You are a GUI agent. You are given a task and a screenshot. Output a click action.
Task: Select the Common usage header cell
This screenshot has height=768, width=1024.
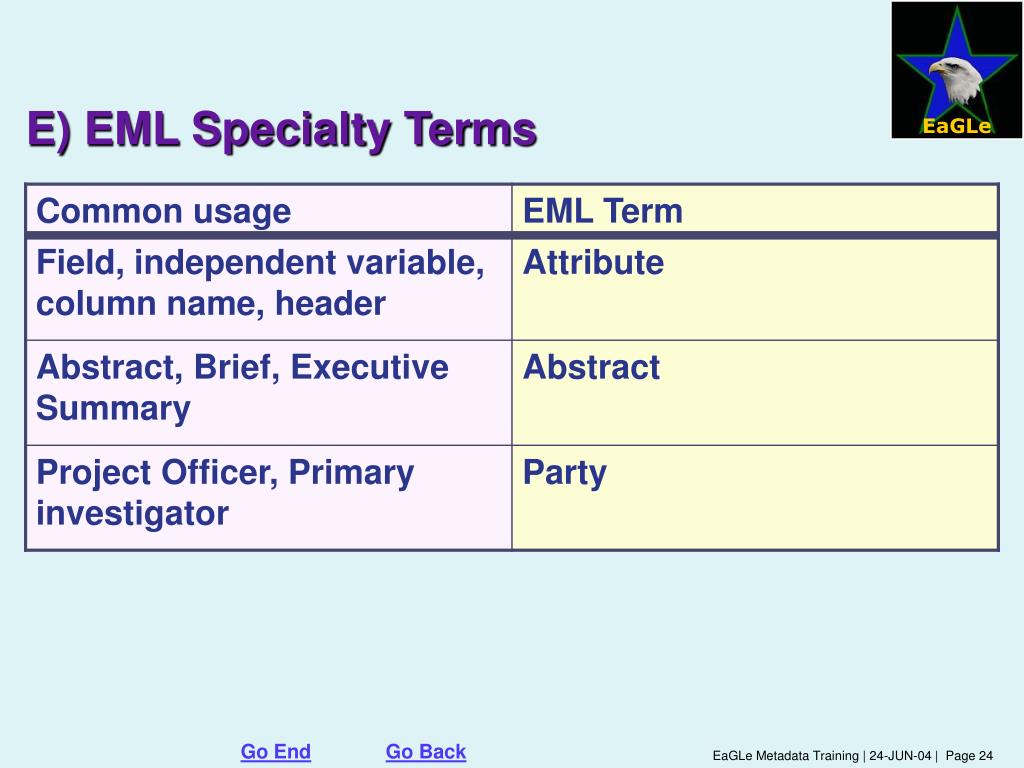point(268,210)
